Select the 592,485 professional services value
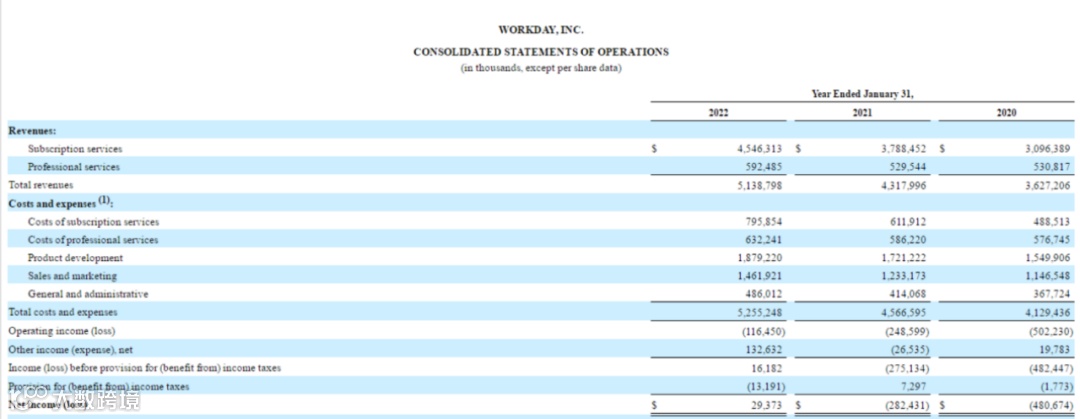Screen dimensions: 1080x419 [x=765, y=167]
